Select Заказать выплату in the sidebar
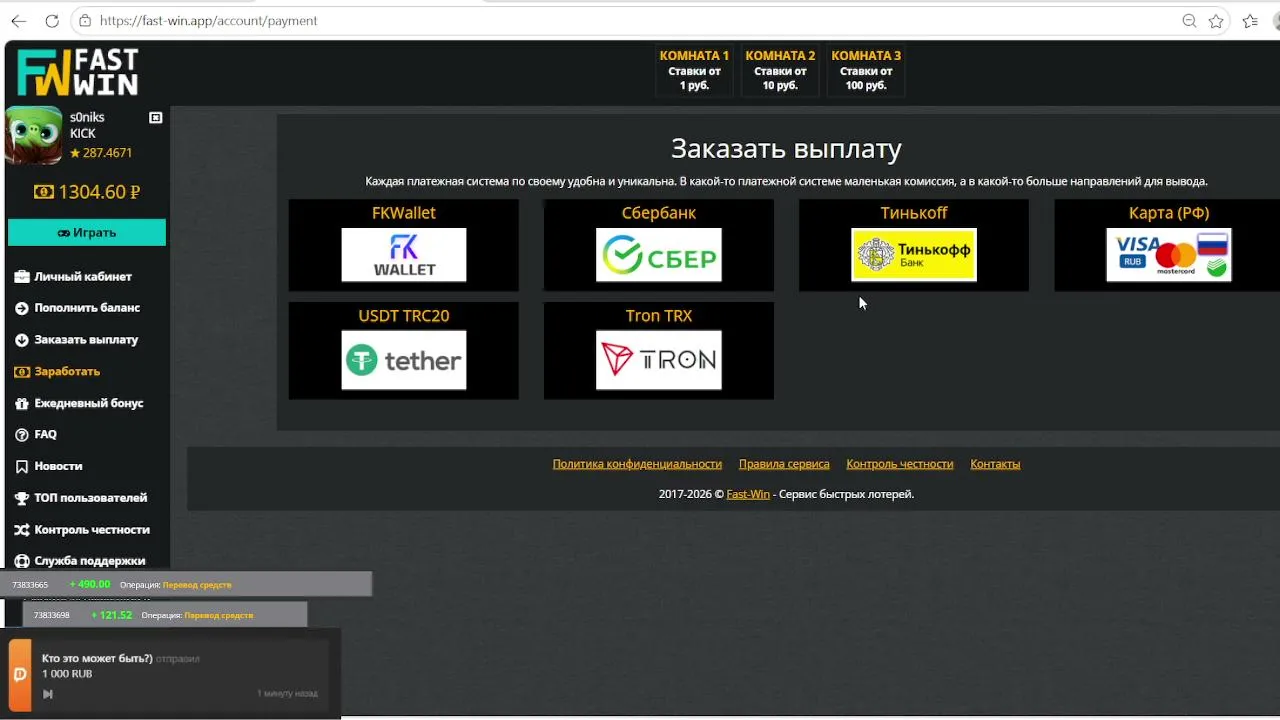The width and height of the screenshot is (1280, 720). point(86,340)
